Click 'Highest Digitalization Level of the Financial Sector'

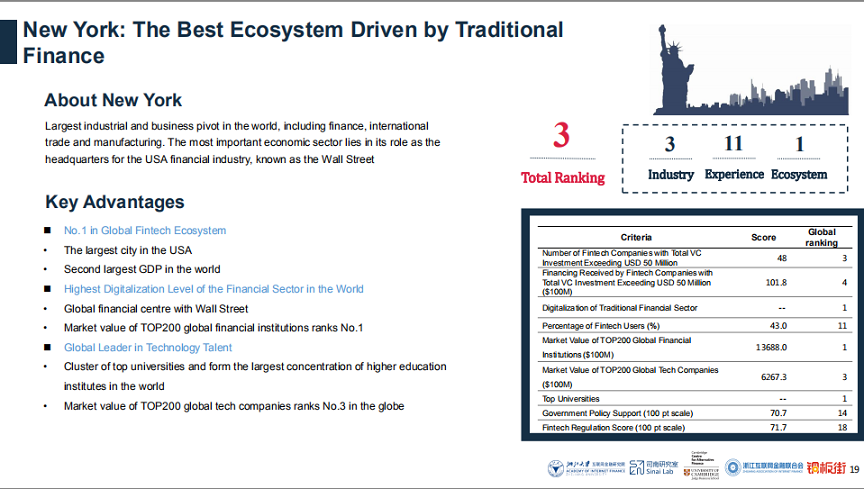[x=214, y=289]
